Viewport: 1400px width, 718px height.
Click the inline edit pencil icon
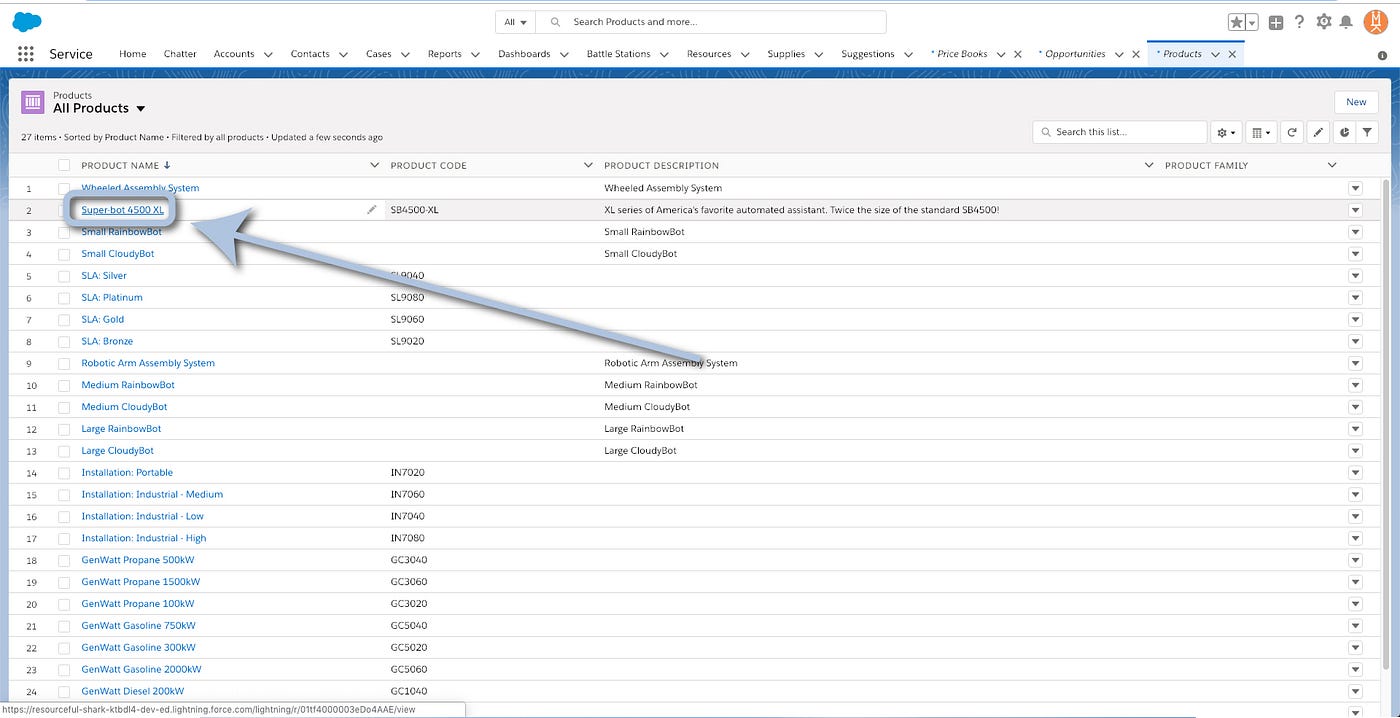(x=1318, y=132)
